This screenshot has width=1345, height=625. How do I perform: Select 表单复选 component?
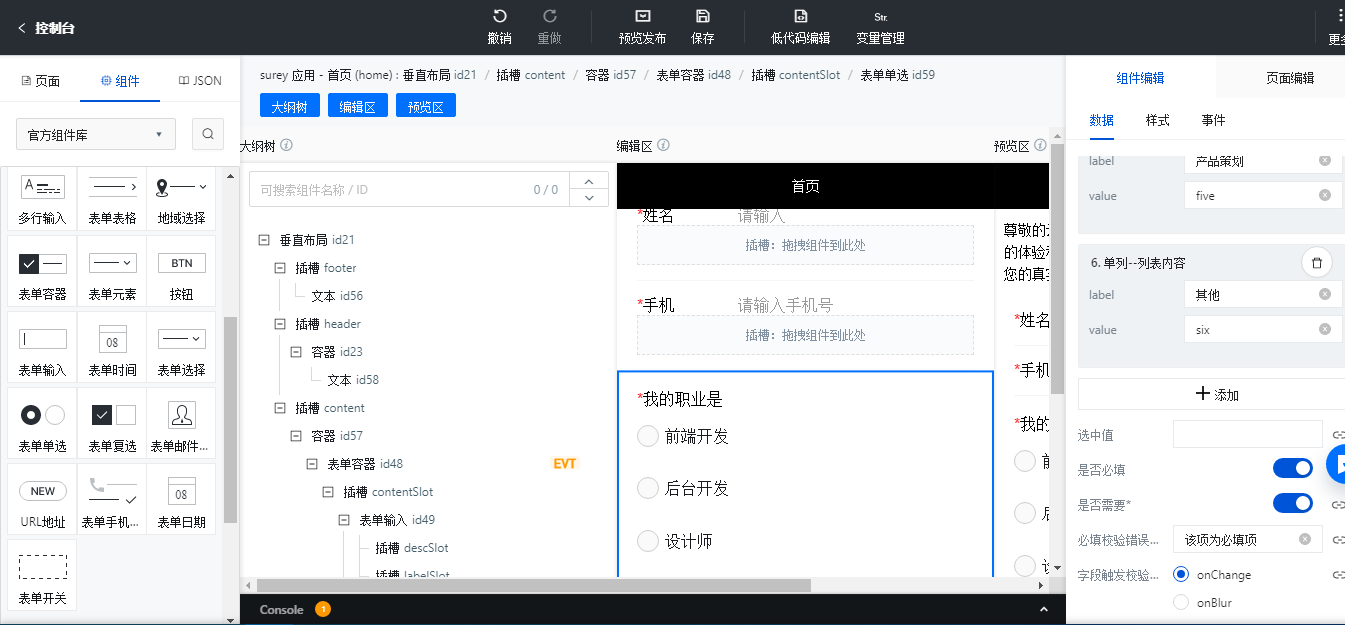112,424
